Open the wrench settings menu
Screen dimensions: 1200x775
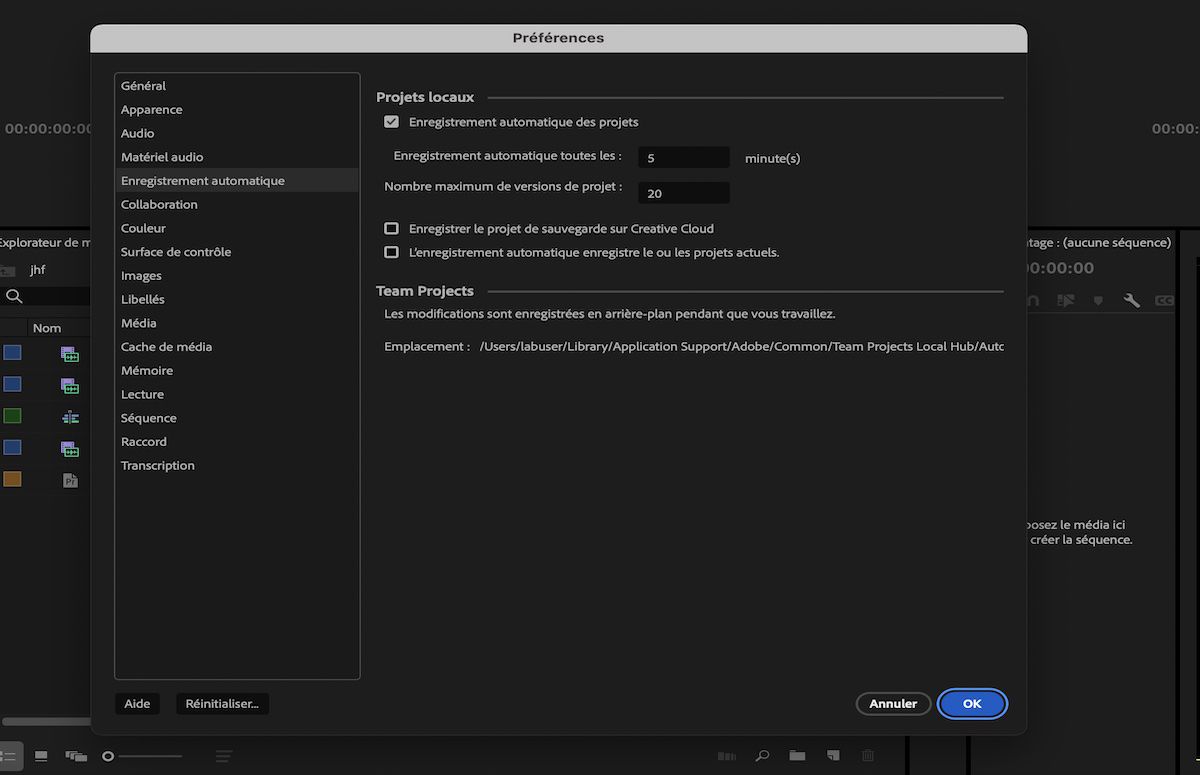[x=1133, y=300]
